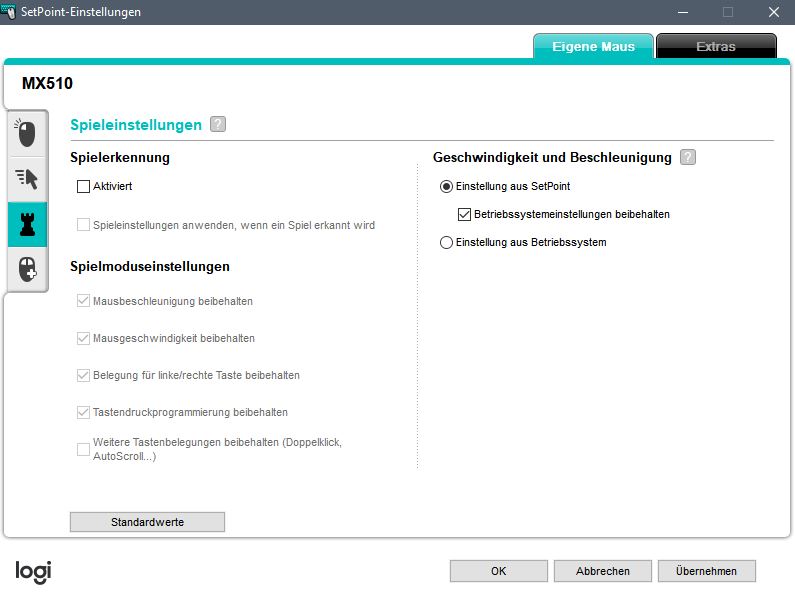Enable the Aktiviert checkbox under Spielerkennung
The width and height of the screenshot is (795, 599).
(x=83, y=186)
